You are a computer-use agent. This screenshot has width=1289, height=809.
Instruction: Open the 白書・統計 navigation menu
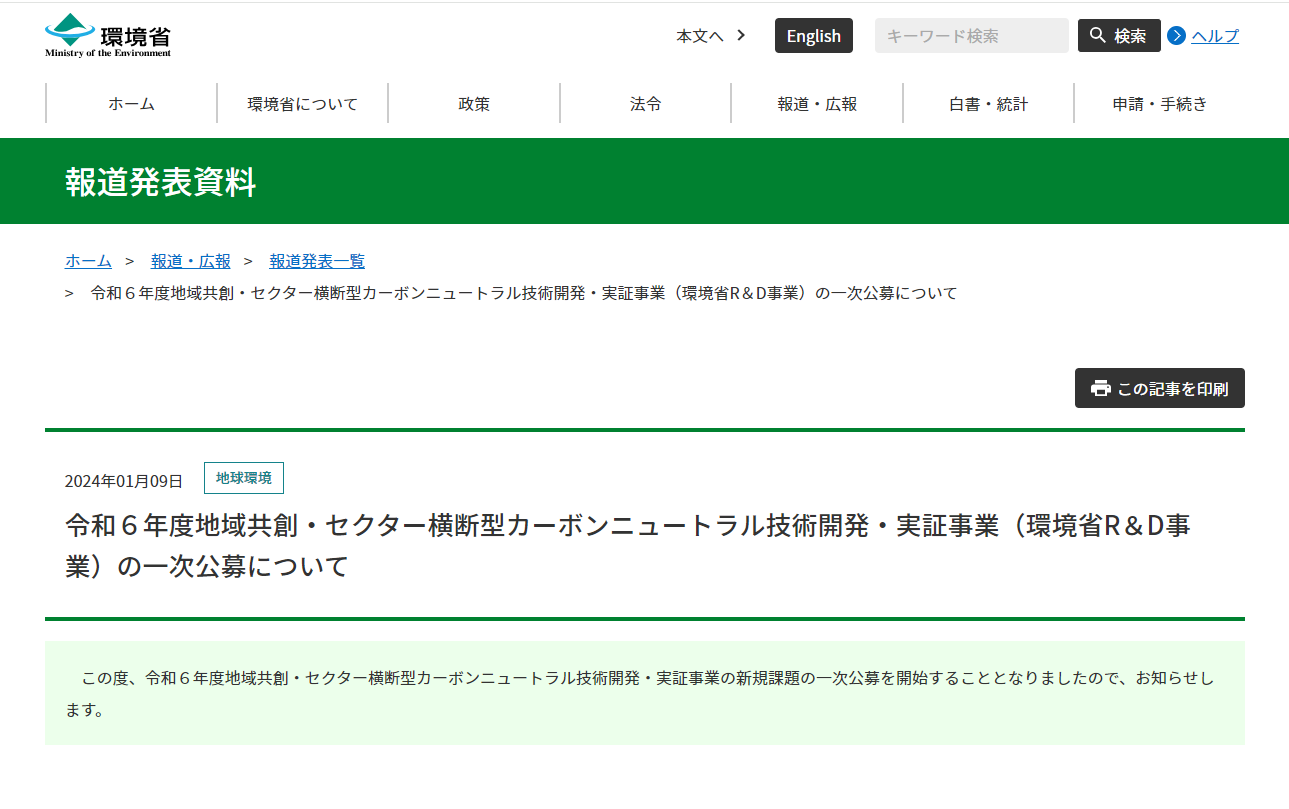988,103
